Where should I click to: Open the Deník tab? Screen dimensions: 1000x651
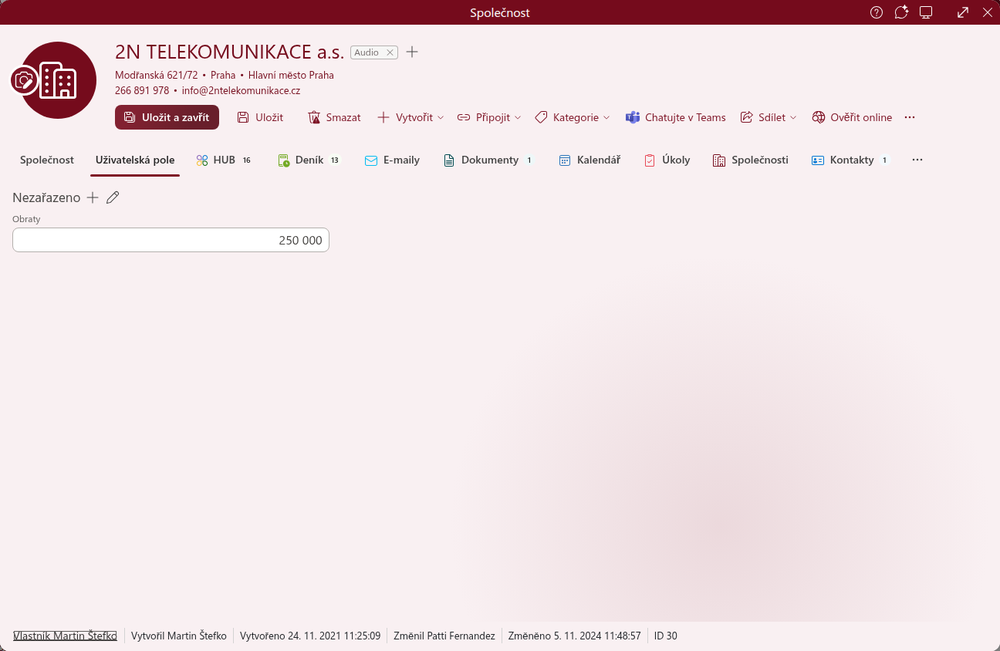point(309,160)
